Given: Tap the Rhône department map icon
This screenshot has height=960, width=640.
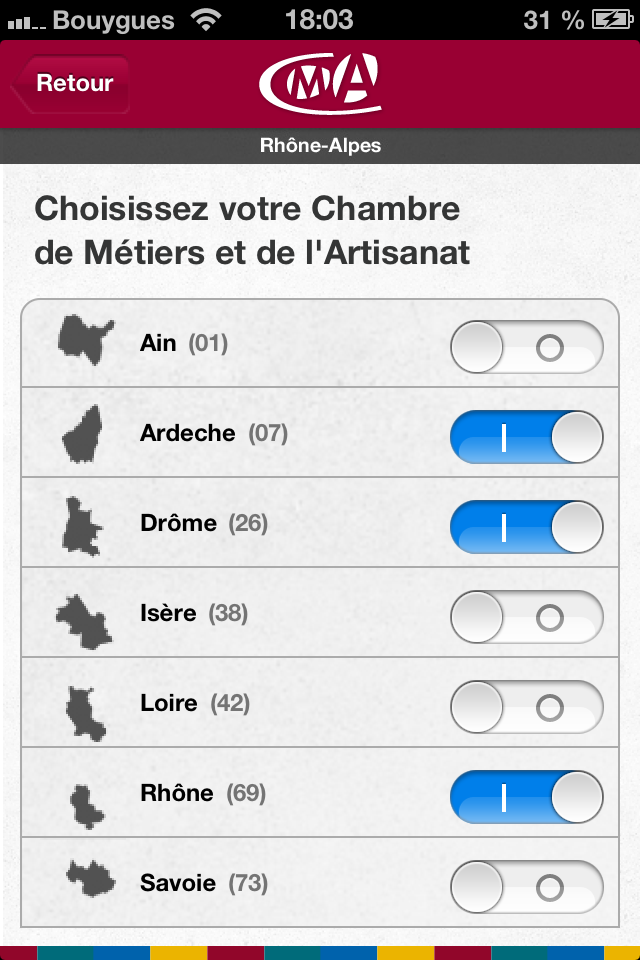Looking at the screenshot, I should [86, 801].
